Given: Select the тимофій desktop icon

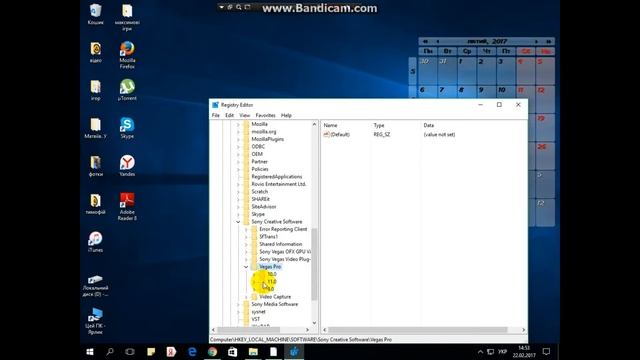Looking at the screenshot, I should (96, 204).
